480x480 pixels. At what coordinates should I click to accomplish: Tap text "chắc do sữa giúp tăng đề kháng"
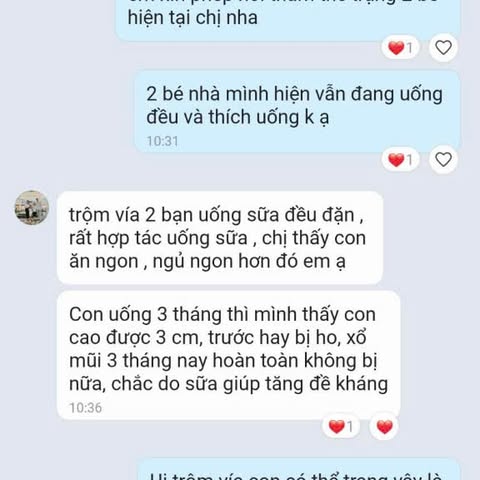250,384
